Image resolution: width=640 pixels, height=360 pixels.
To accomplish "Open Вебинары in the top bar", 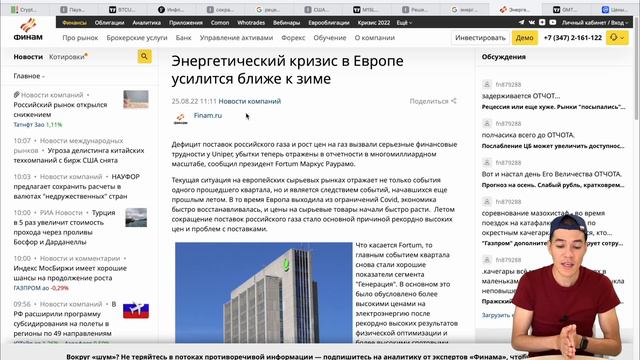I will coord(287,22).
